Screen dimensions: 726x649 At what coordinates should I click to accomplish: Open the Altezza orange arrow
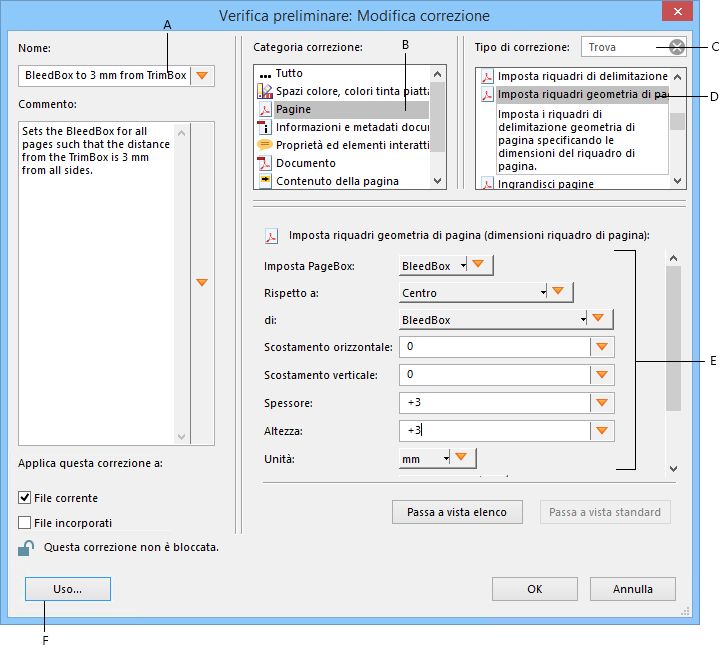(602, 431)
